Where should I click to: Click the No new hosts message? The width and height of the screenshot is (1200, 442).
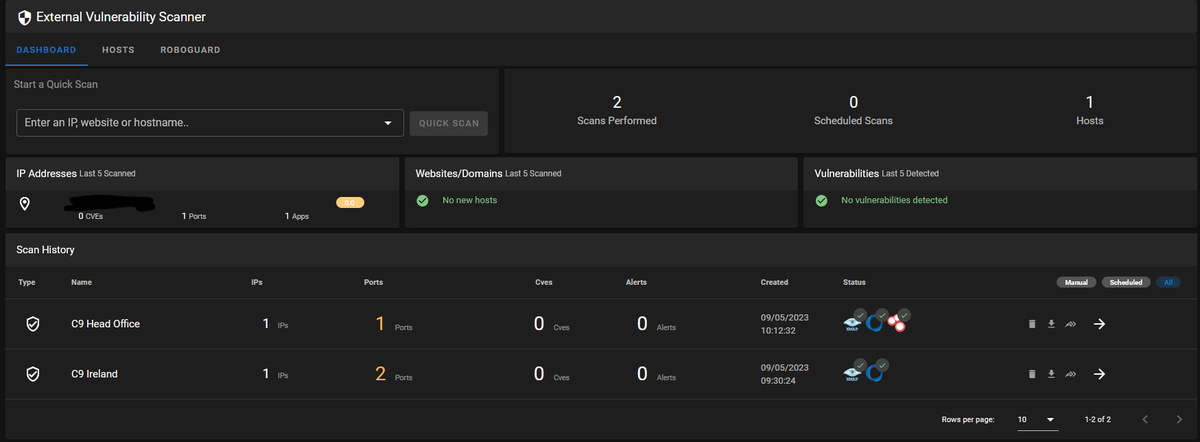point(470,200)
